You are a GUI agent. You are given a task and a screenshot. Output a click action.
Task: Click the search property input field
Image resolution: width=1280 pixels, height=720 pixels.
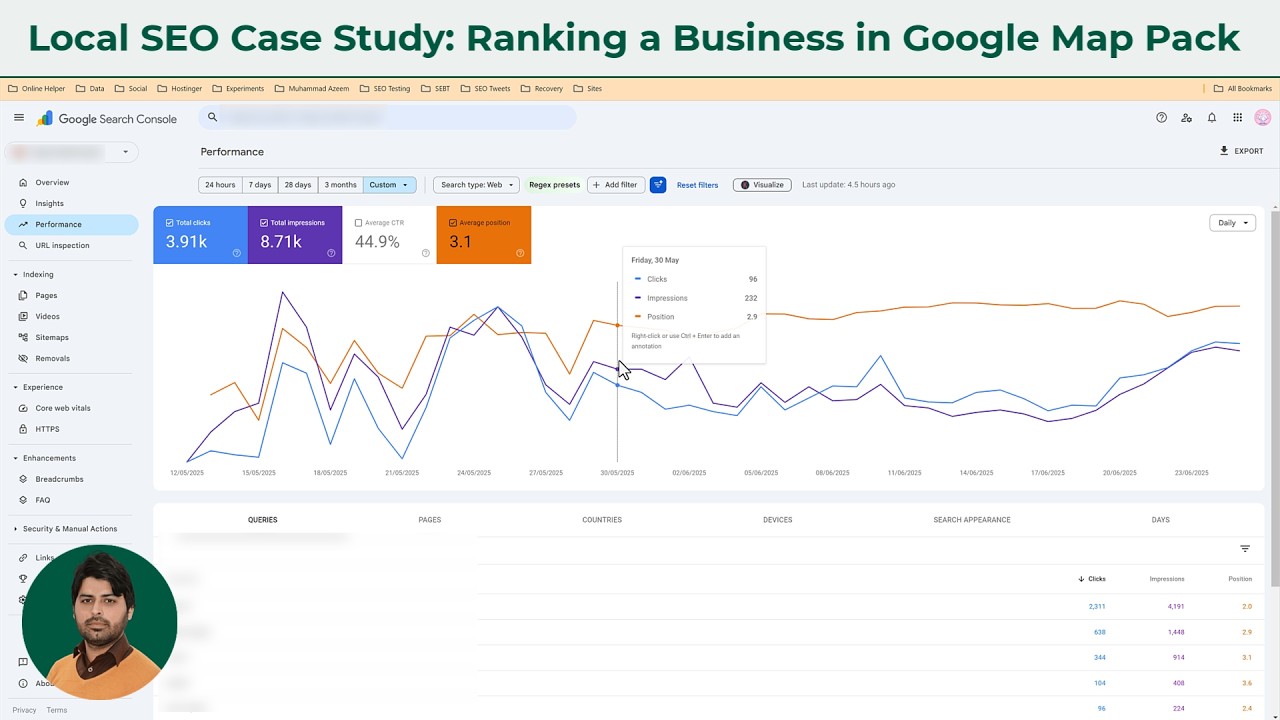tap(386, 117)
